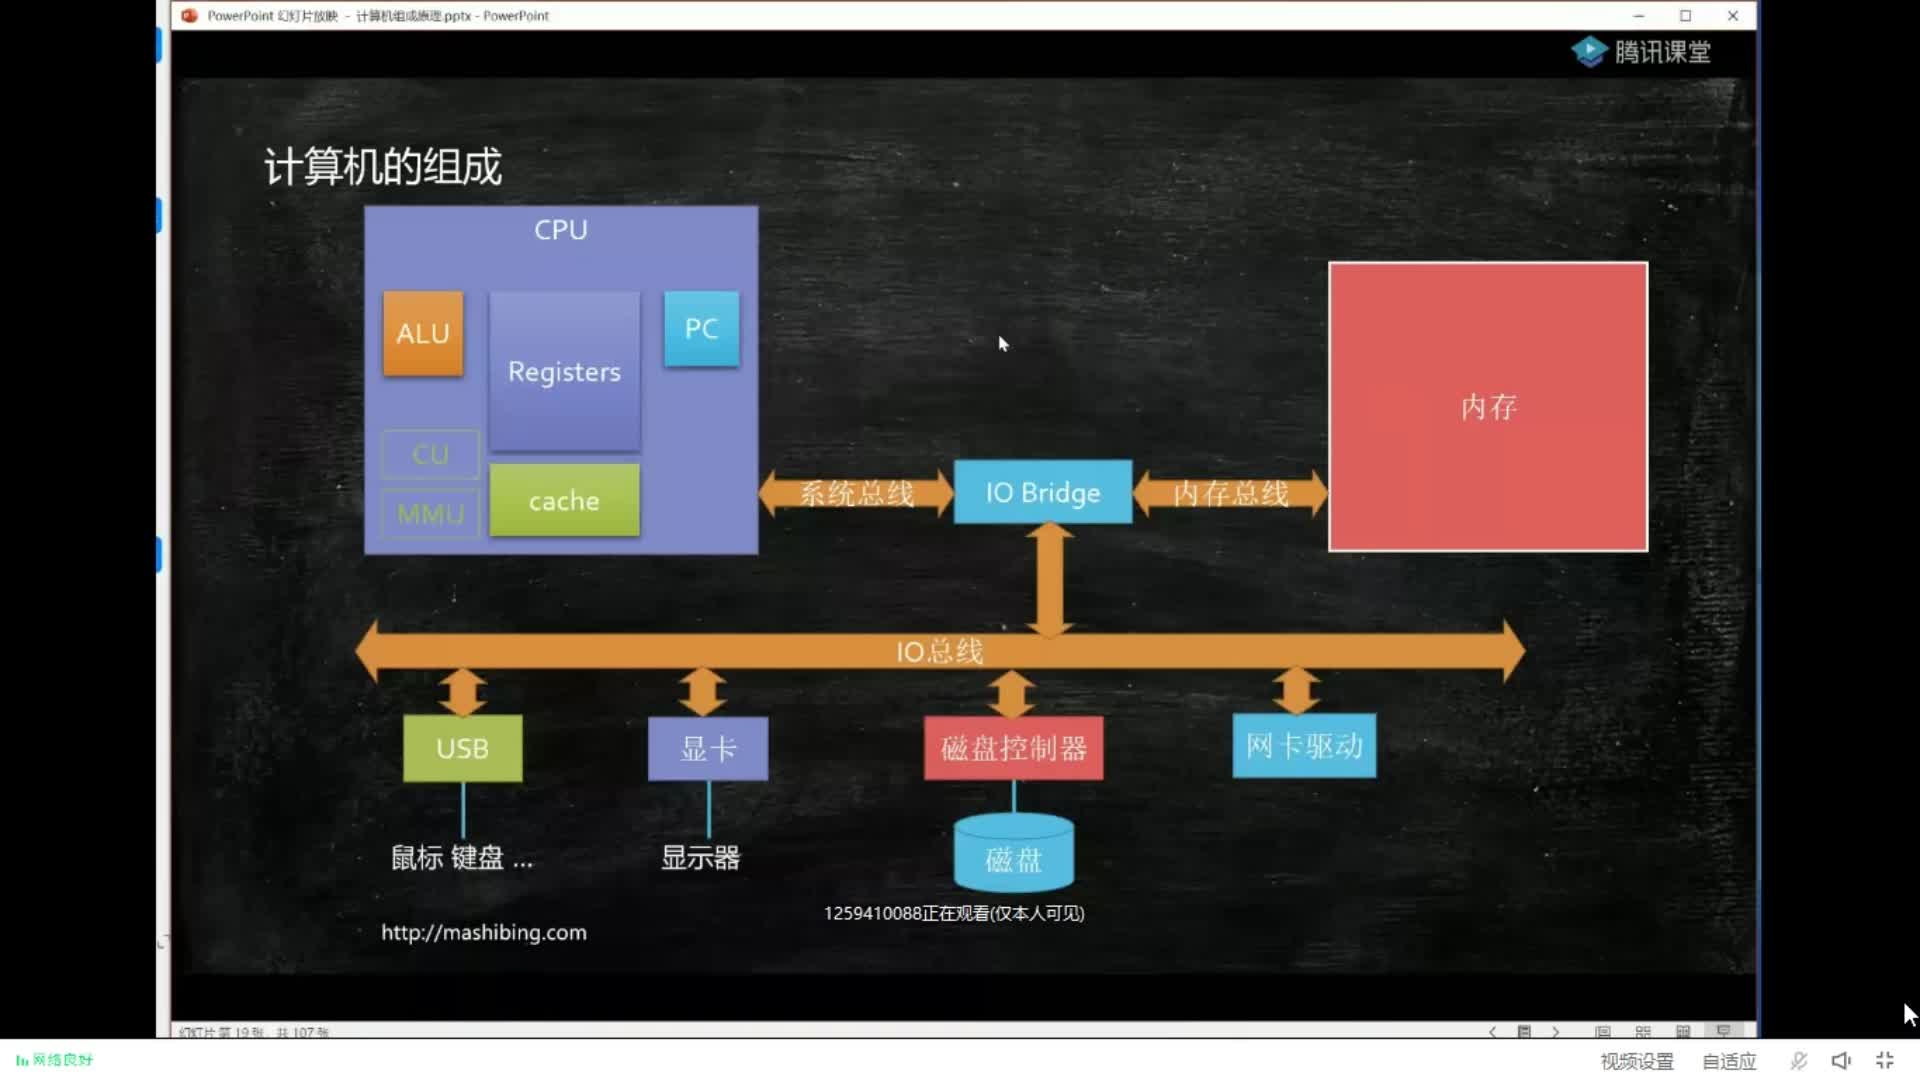
Task: Click the Registers block
Action: [x=564, y=371]
